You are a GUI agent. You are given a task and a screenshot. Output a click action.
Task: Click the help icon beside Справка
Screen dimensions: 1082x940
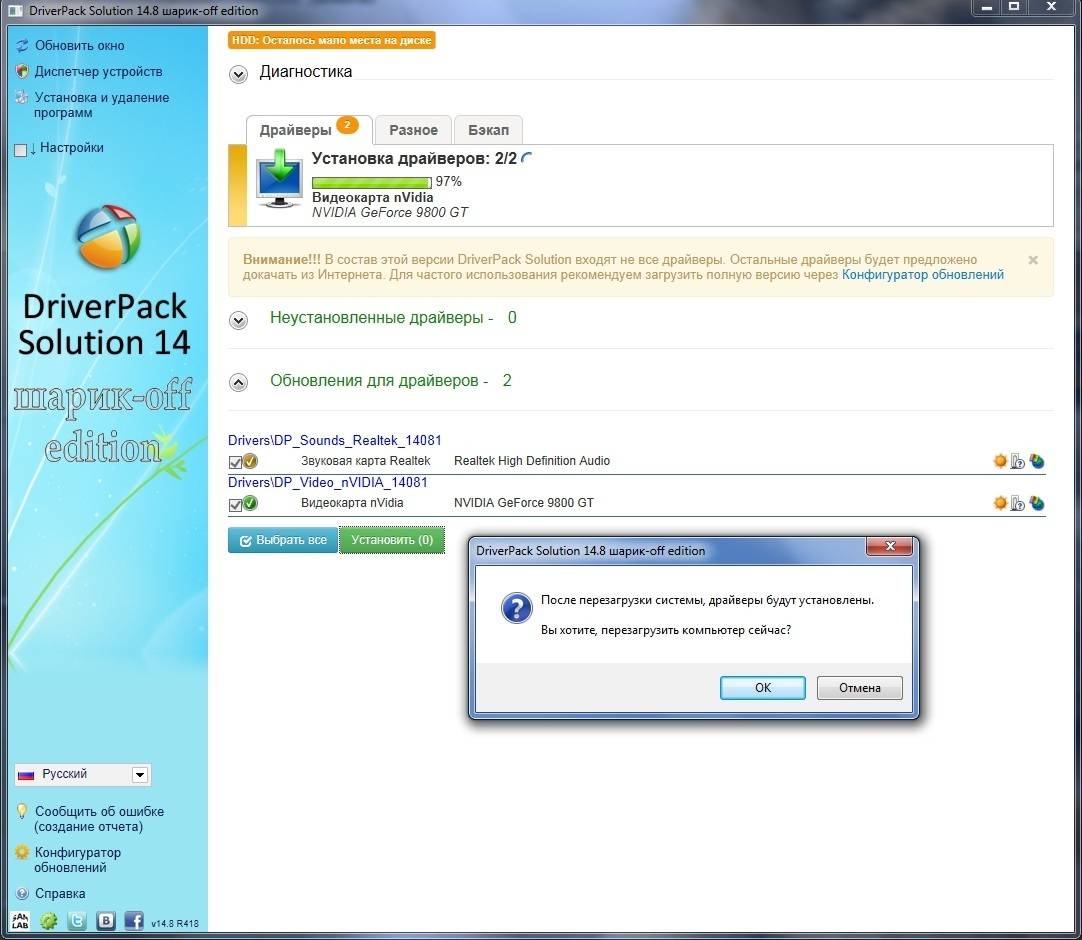click(22, 893)
